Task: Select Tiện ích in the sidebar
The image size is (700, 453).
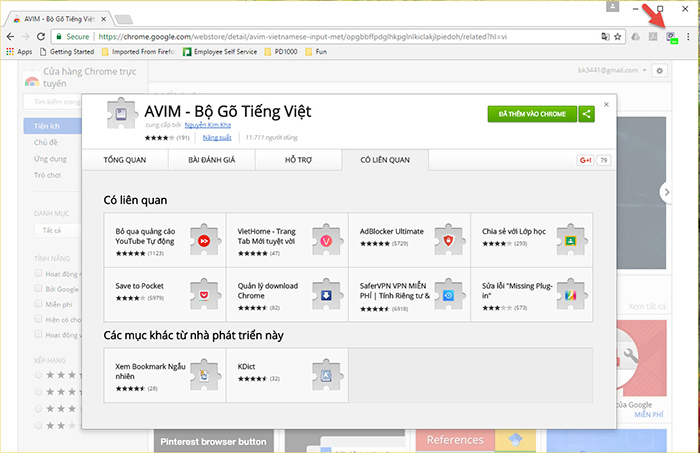Action: [53, 126]
